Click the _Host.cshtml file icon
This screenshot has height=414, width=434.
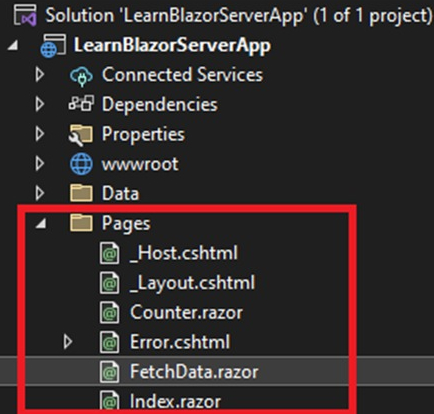point(110,254)
